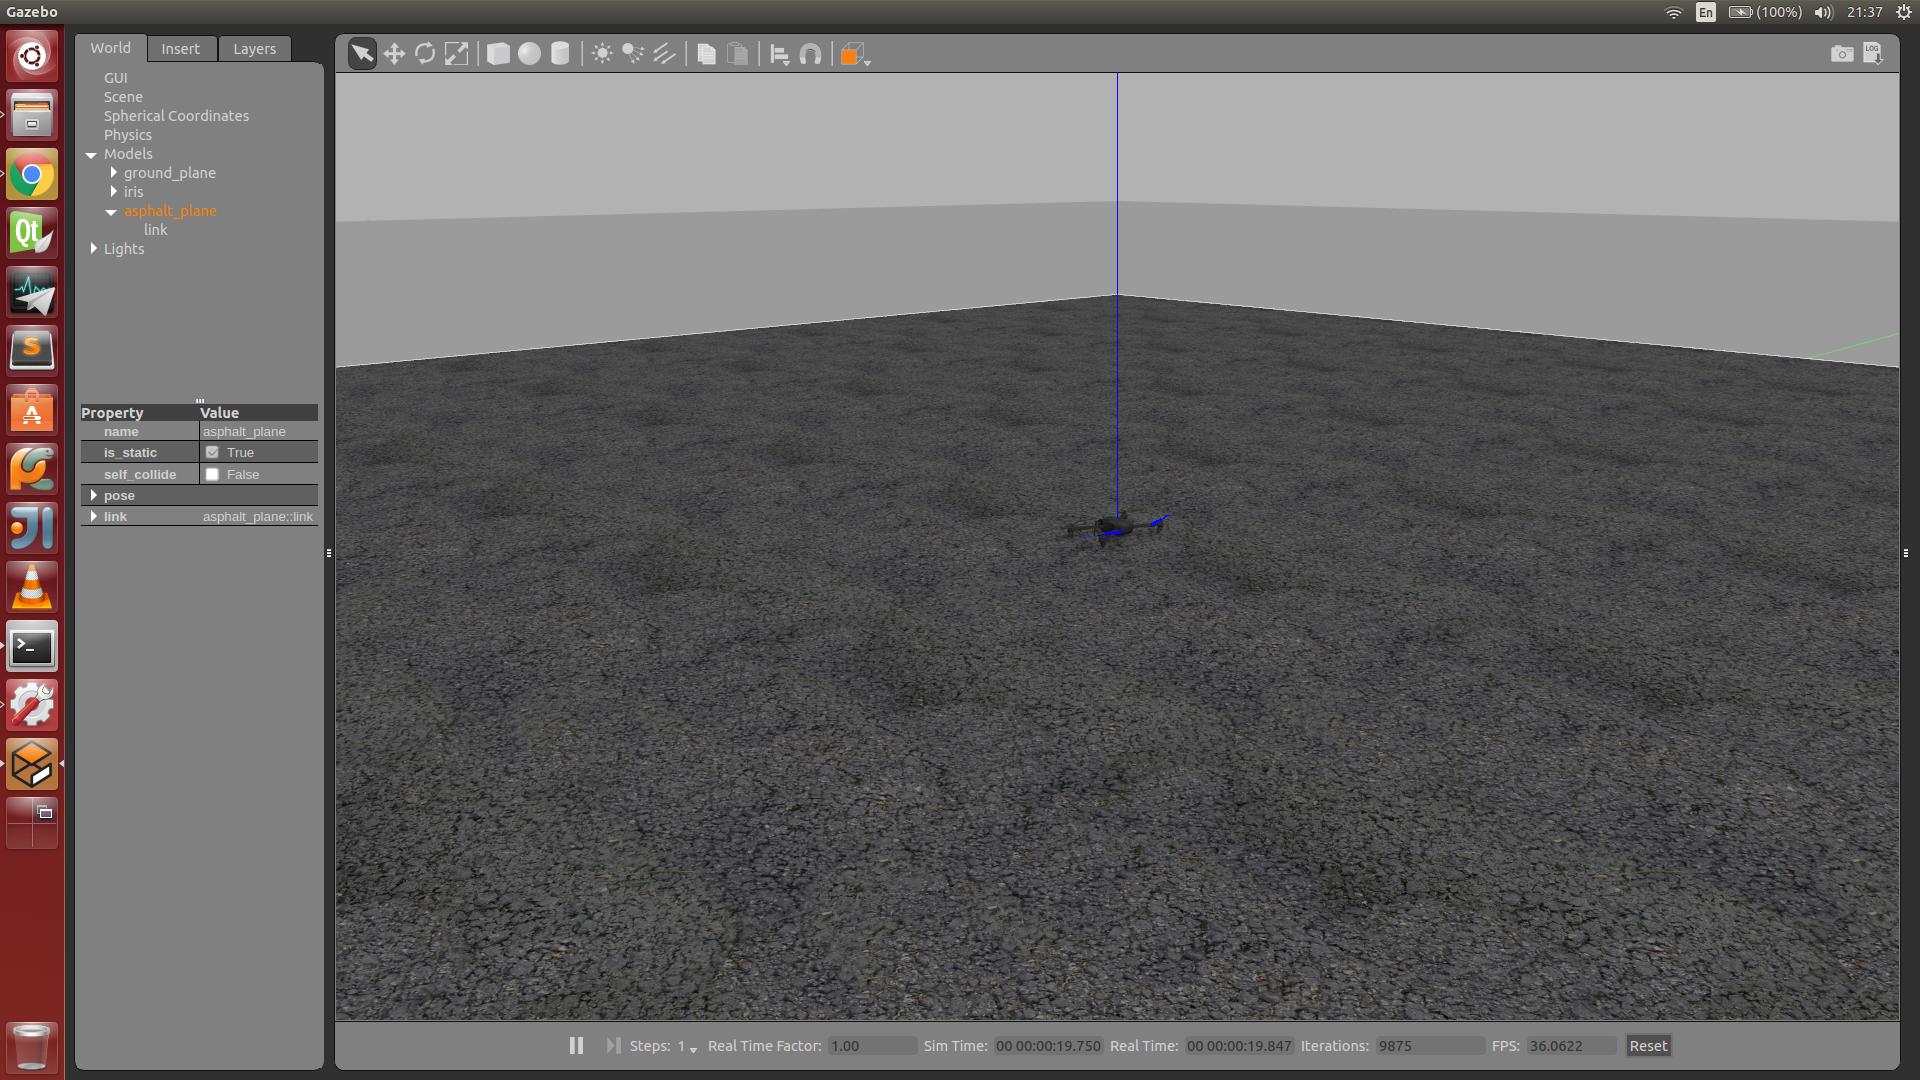Expand the iris model node
Viewport: 1920px width, 1080px height.
tap(113, 192)
